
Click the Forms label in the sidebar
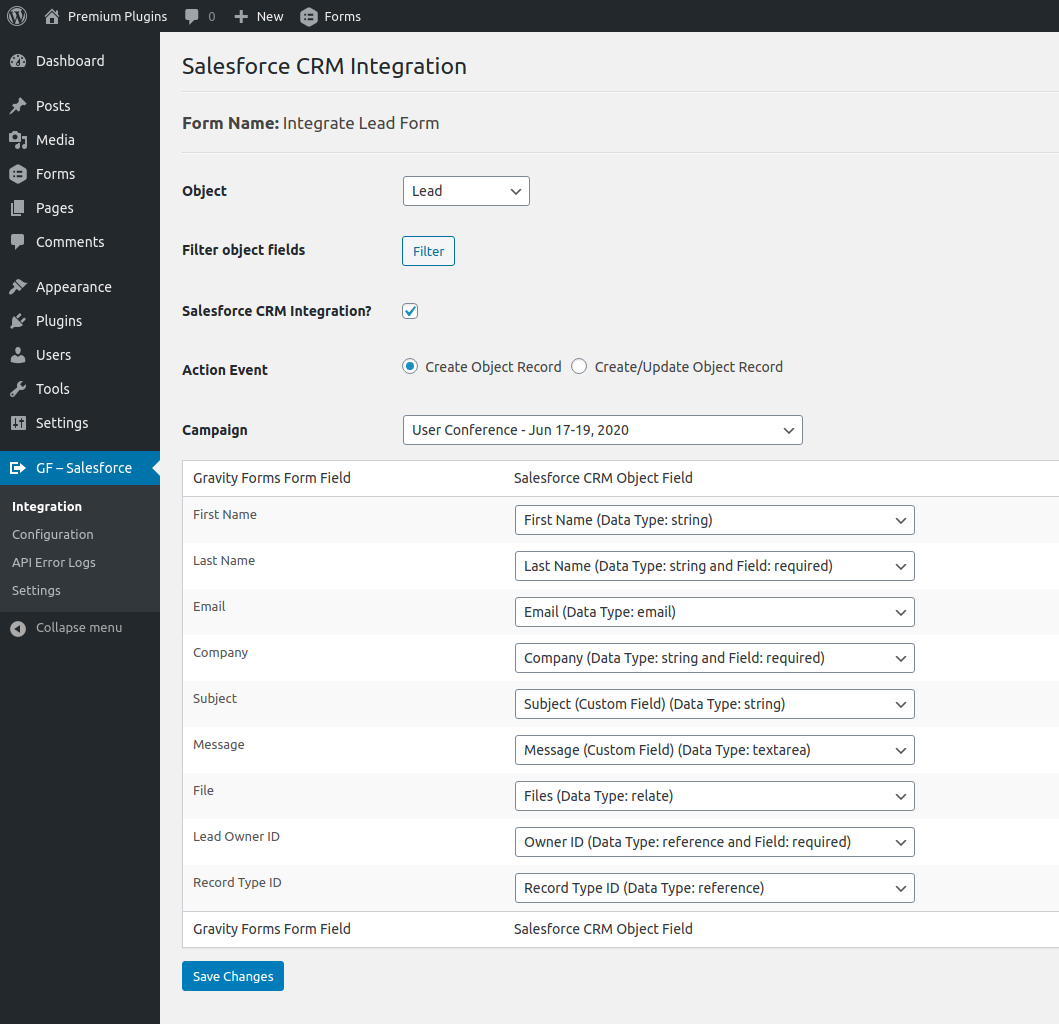(55, 174)
